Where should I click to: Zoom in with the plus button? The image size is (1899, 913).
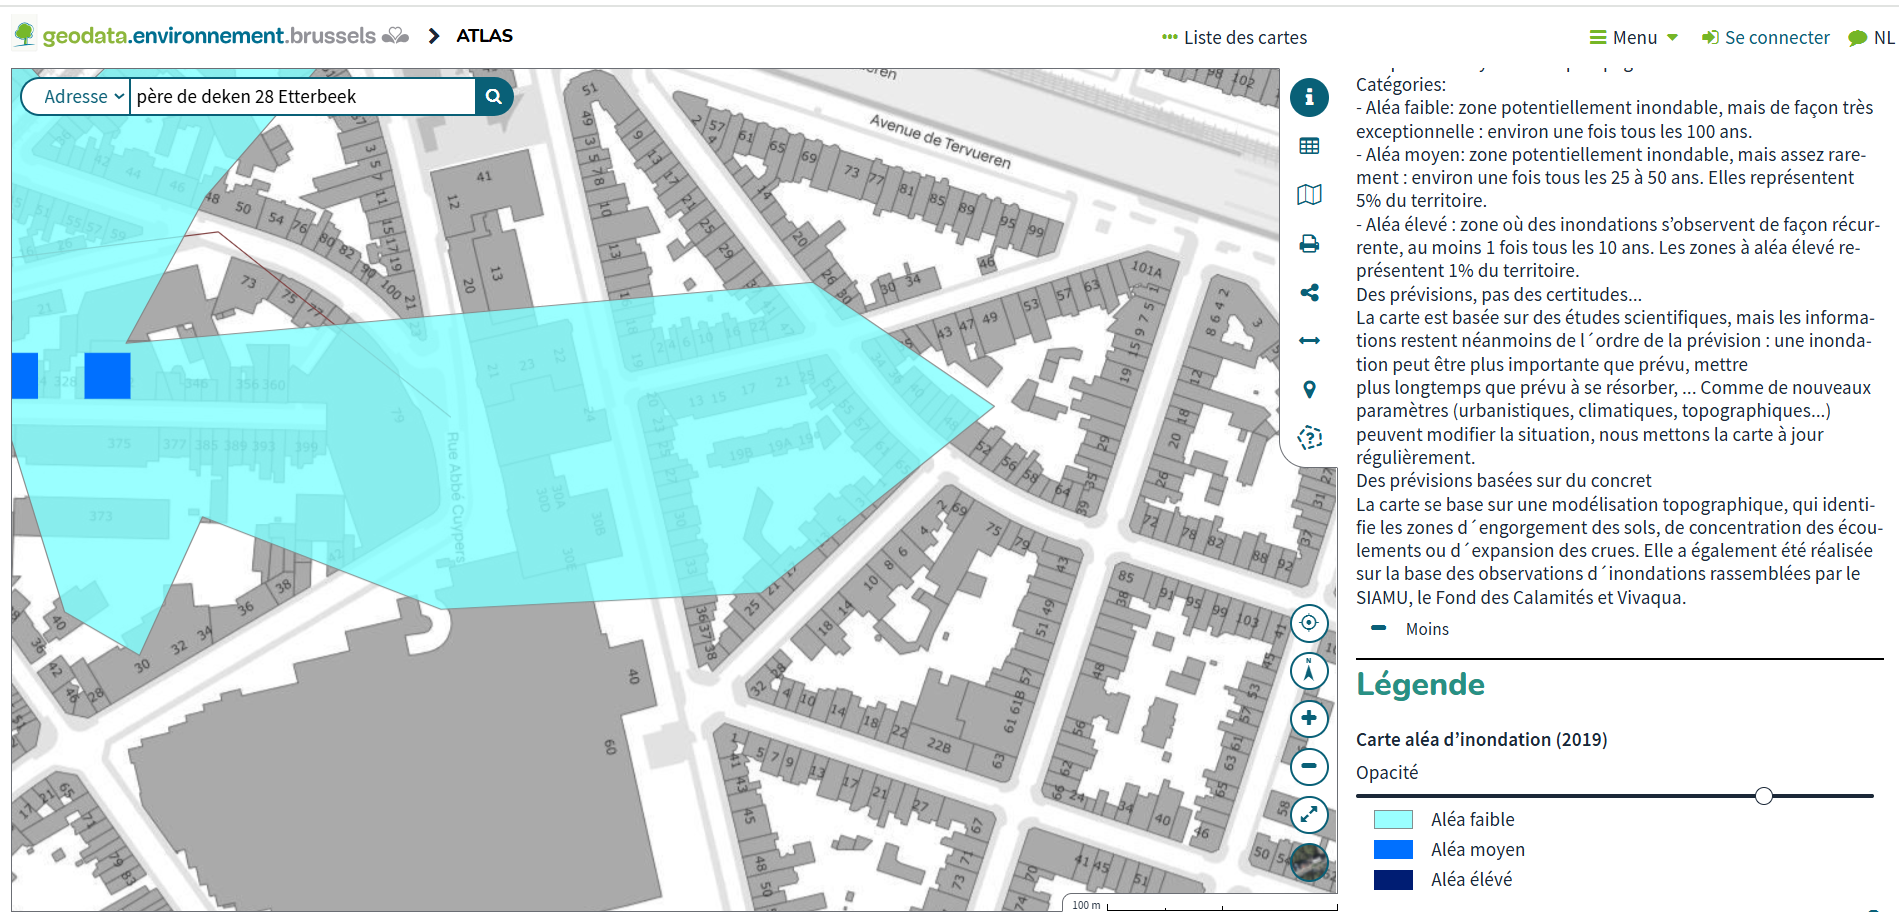1309,719
